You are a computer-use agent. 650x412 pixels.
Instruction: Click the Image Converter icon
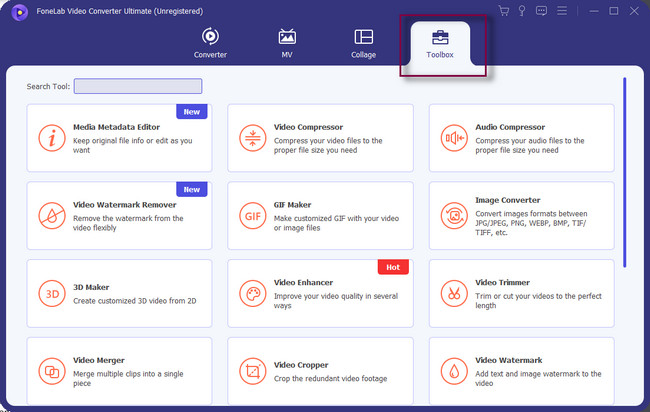point(454,216)
